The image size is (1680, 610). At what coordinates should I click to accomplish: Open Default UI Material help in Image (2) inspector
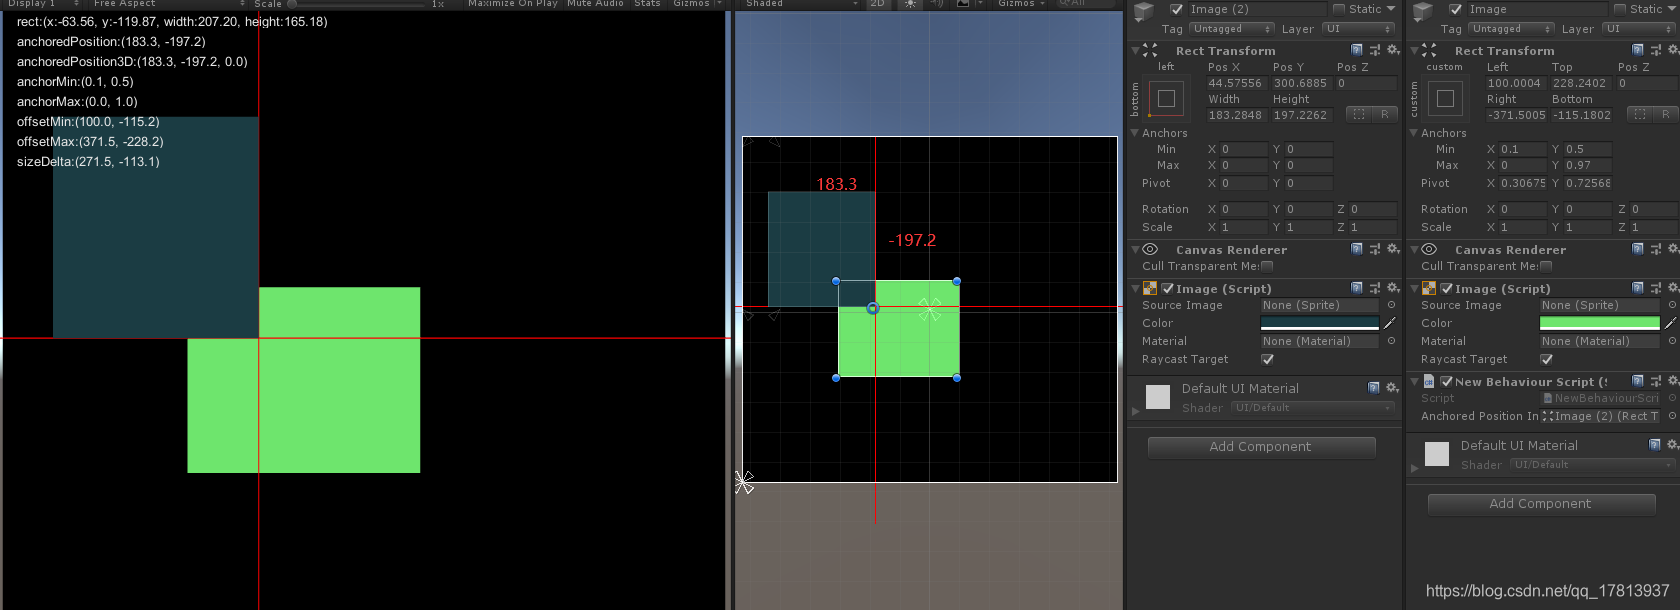point(1374,387)
